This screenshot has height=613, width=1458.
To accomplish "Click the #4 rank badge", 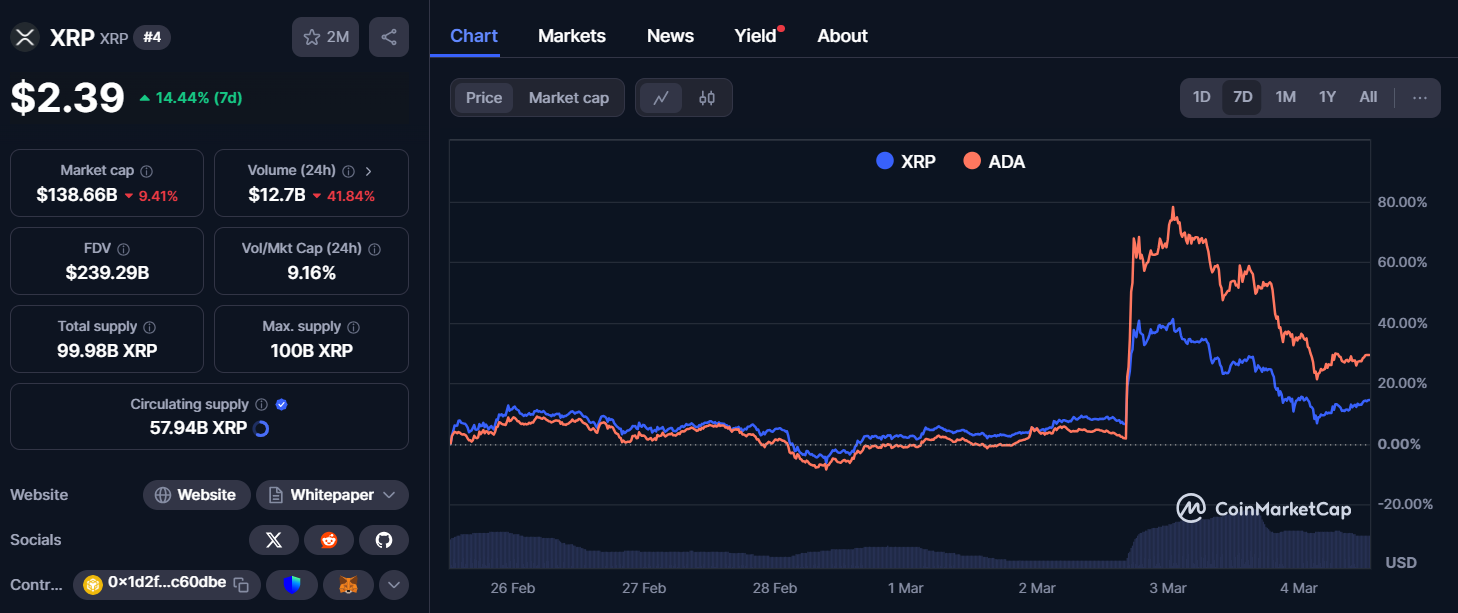I will point(153,38).
